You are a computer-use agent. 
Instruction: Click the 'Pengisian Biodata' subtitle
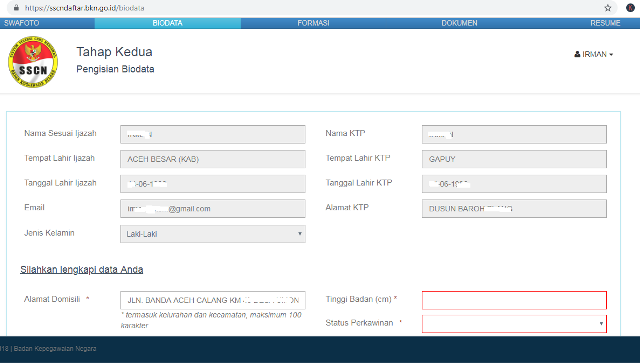pos(115,69)
